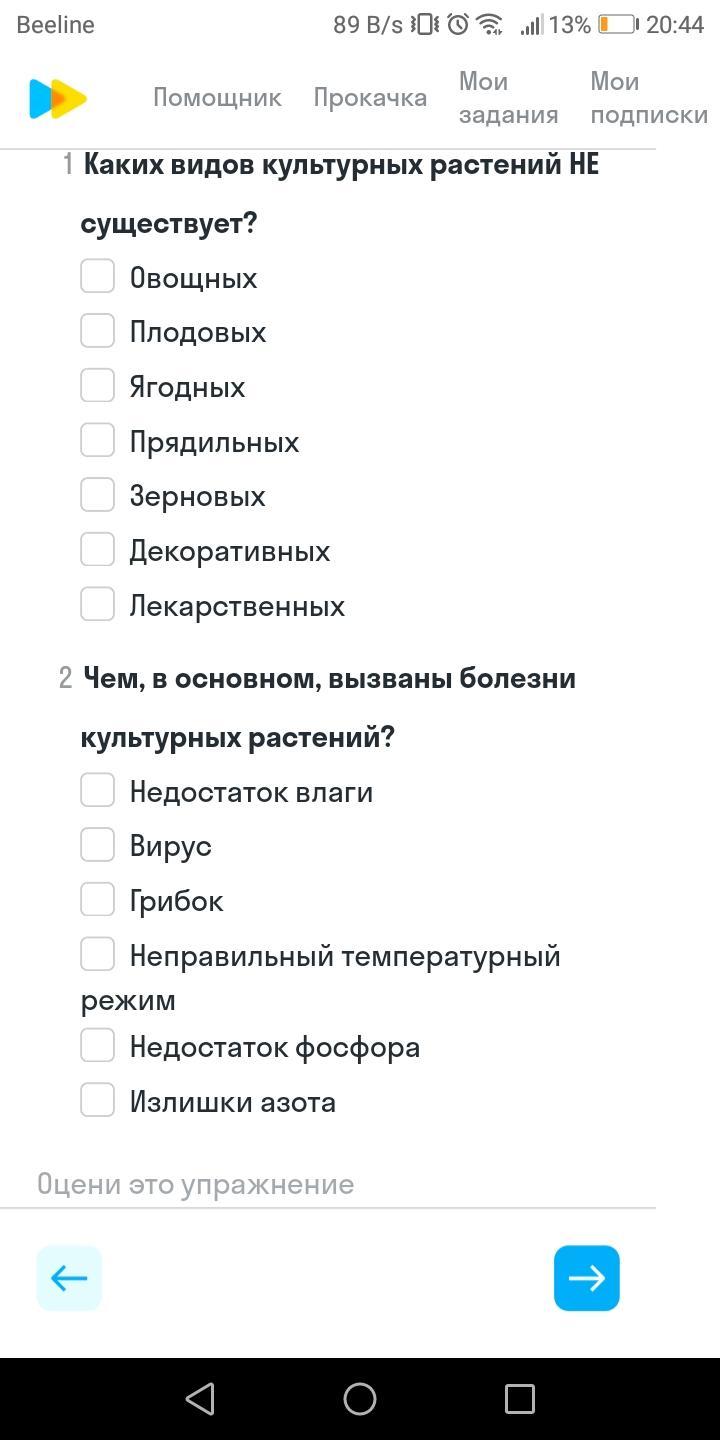Check the Недостаток фосфора option
Image resolution: width=720 pixels, height=1440 pixels.
pyautogui.click(x=98, y=1046)
